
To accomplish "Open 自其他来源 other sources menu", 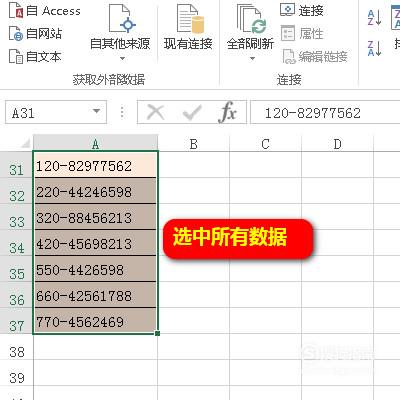I will point(120,32).
